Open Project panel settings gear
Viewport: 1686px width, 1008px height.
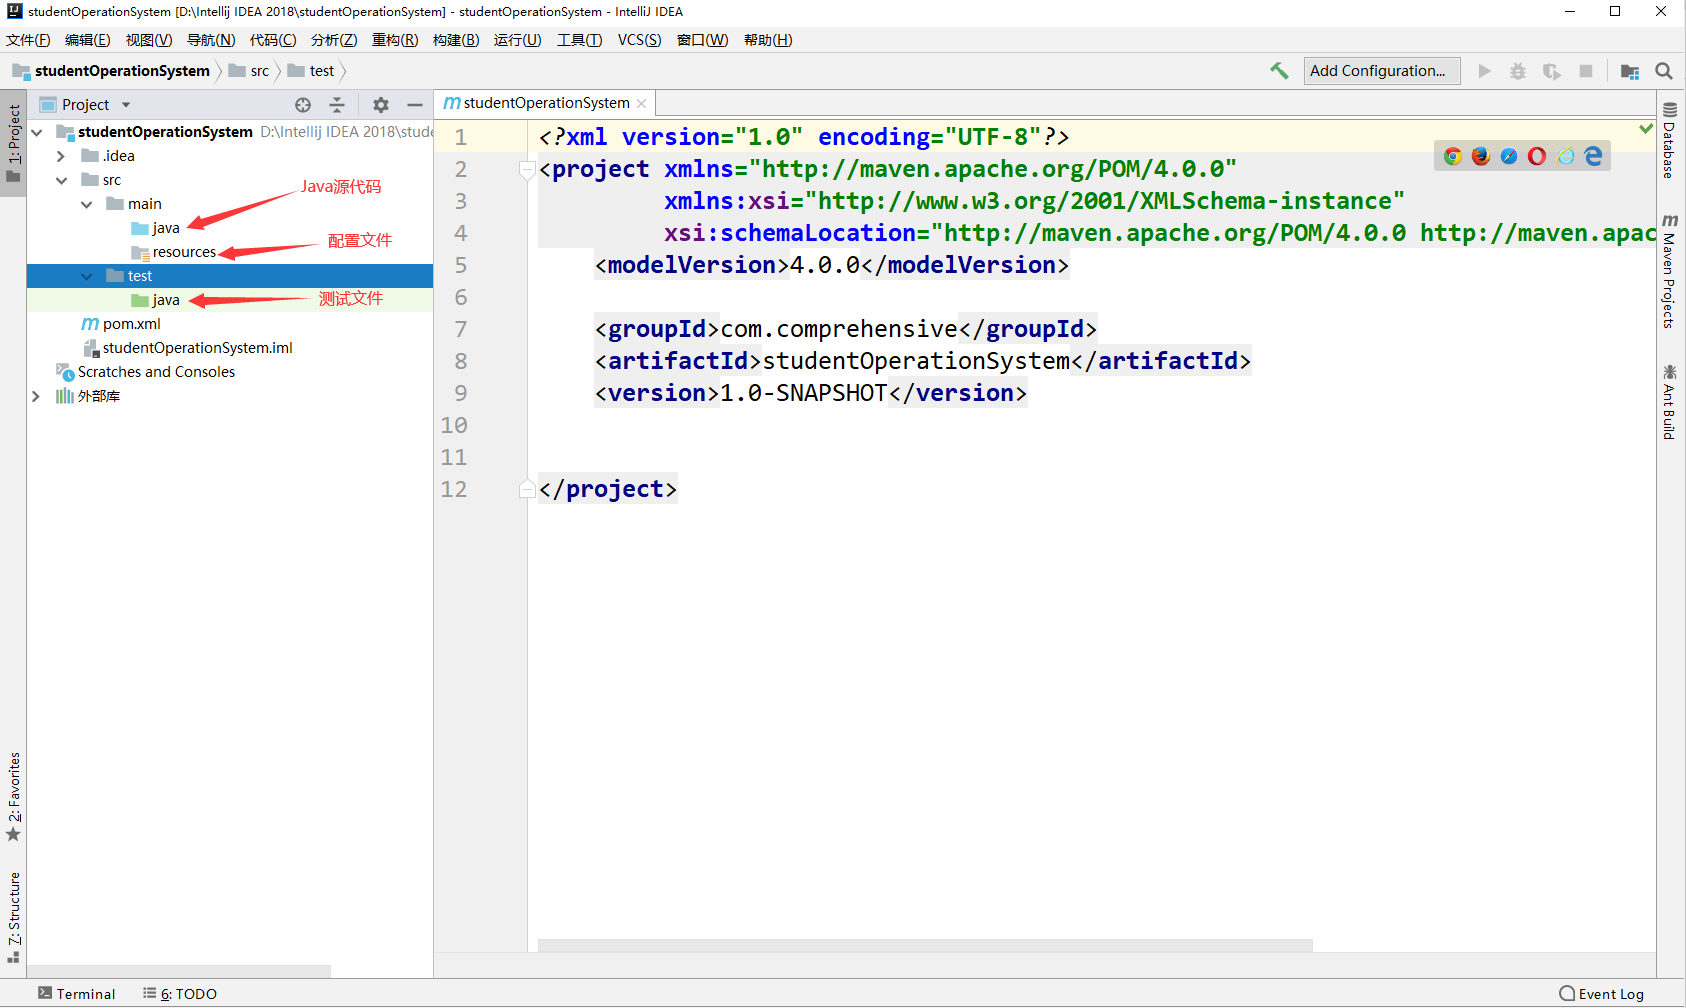(381, 105)
